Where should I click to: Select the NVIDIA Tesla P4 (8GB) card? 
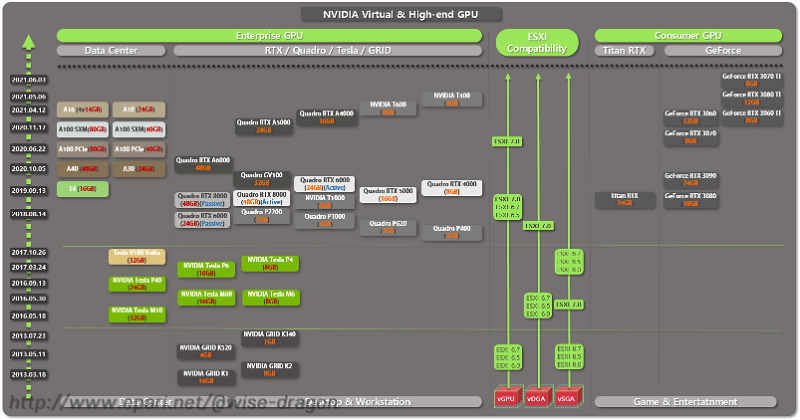click(270, 263)
